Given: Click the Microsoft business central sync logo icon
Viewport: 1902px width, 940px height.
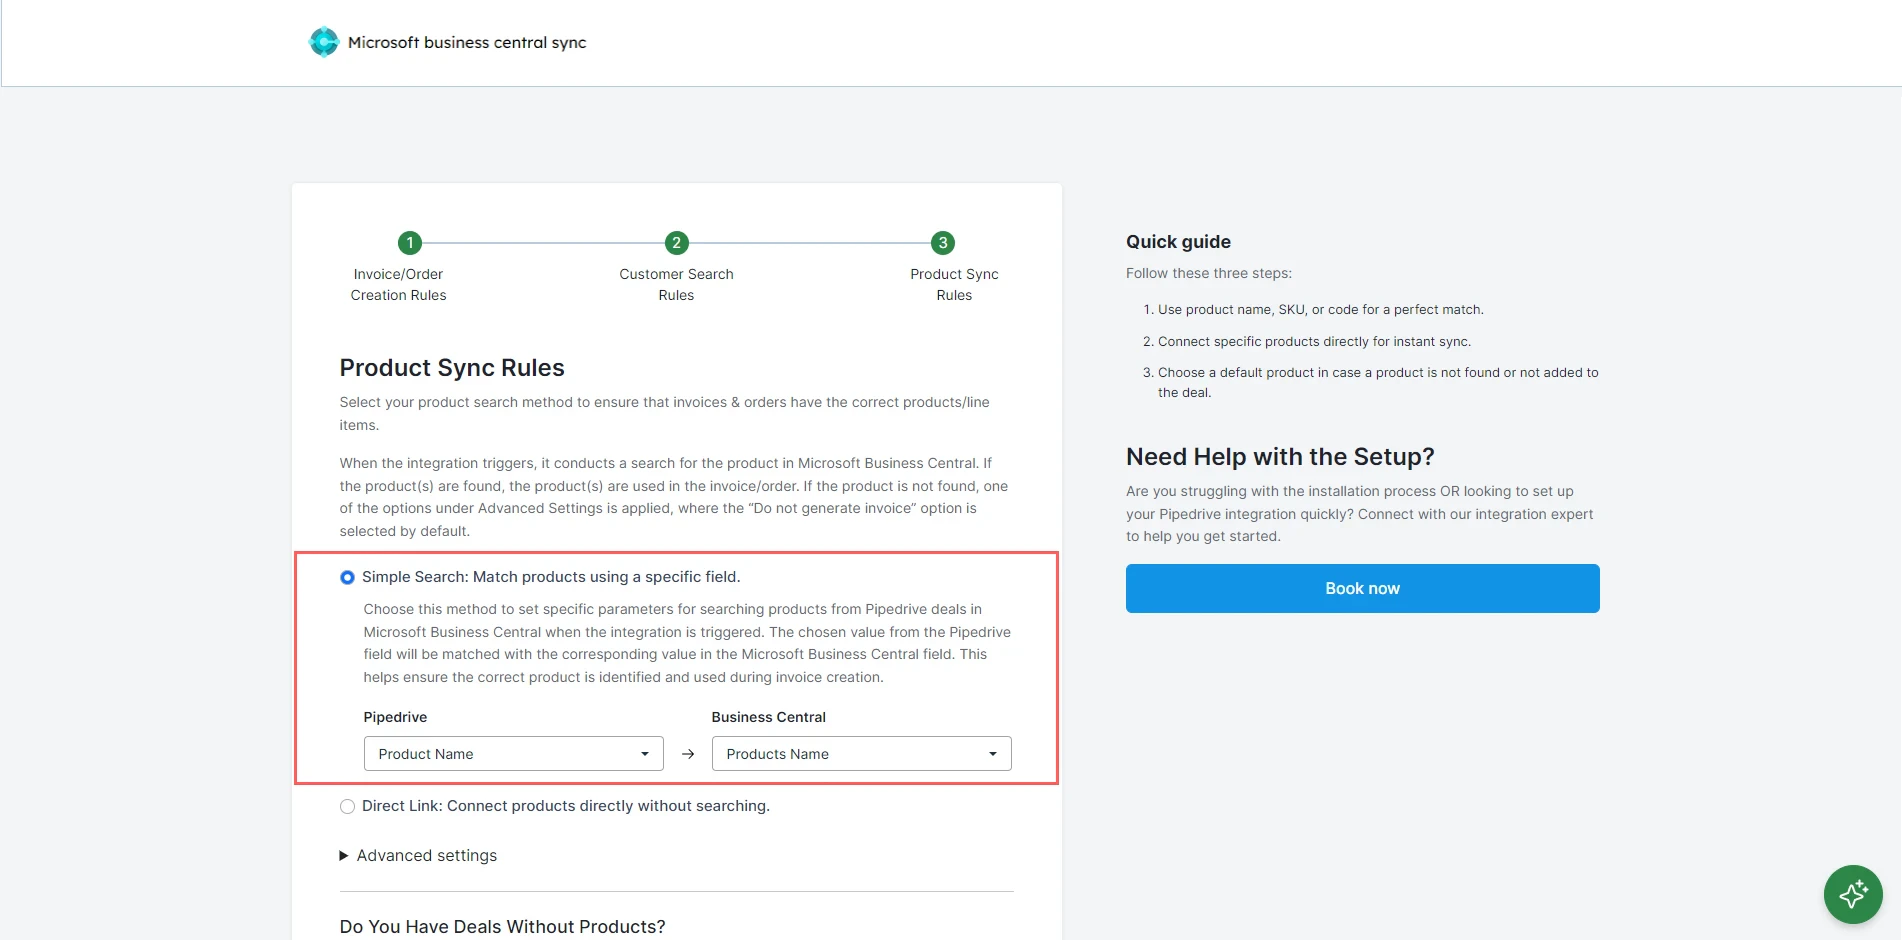Looking at the screenshot, I should (x=324, y=42).
